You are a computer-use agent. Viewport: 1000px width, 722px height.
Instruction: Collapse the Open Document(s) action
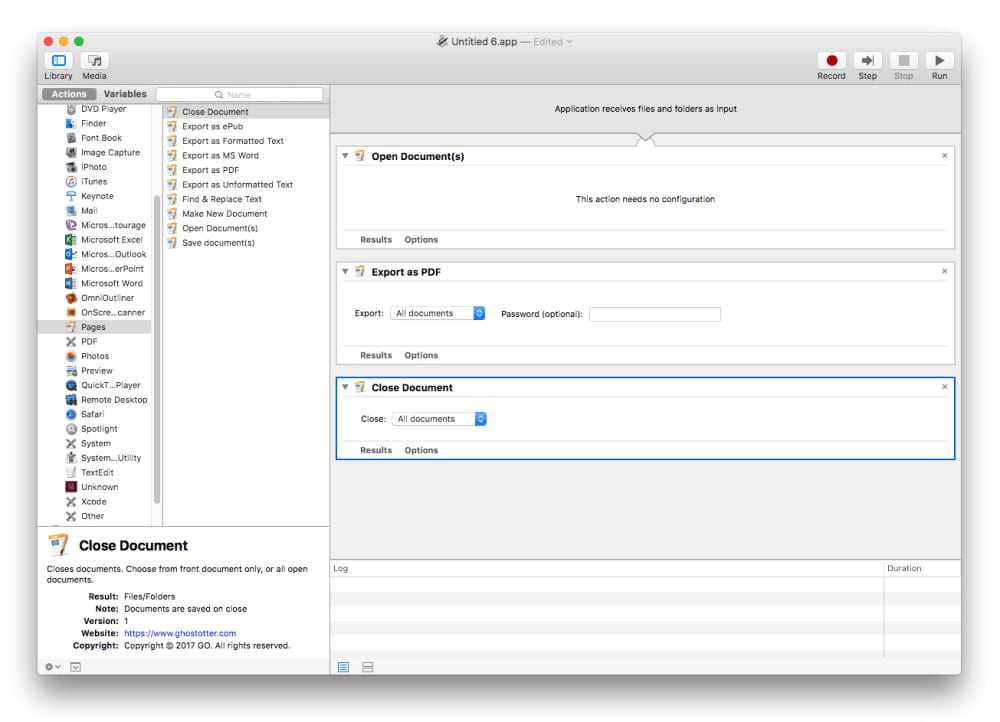[345, 156]
